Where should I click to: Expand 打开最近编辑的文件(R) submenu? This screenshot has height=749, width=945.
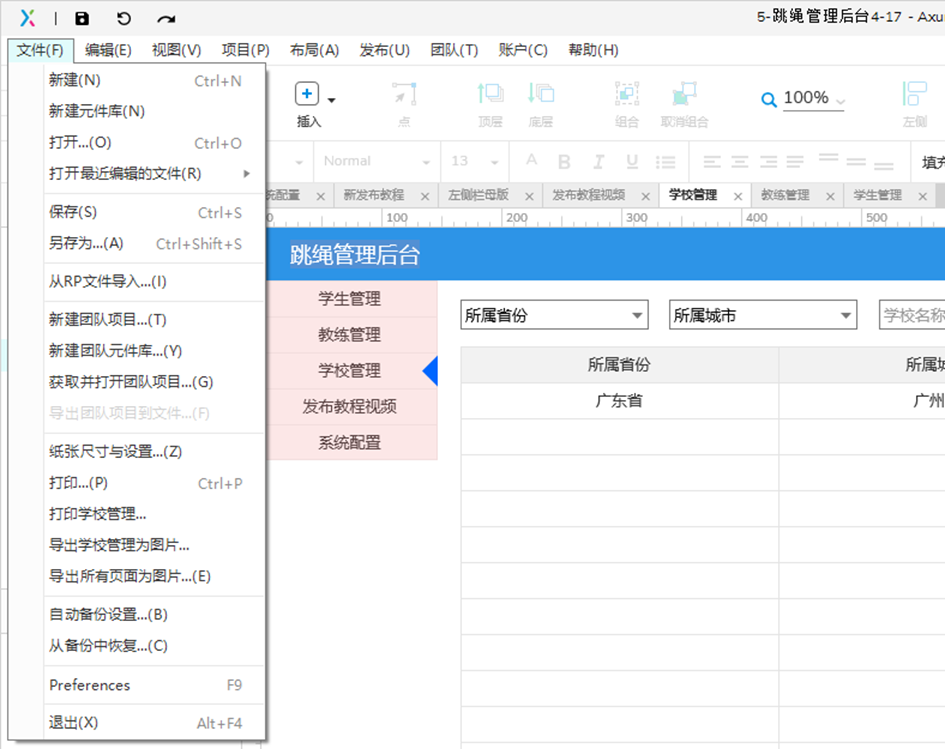click(154, 174)
